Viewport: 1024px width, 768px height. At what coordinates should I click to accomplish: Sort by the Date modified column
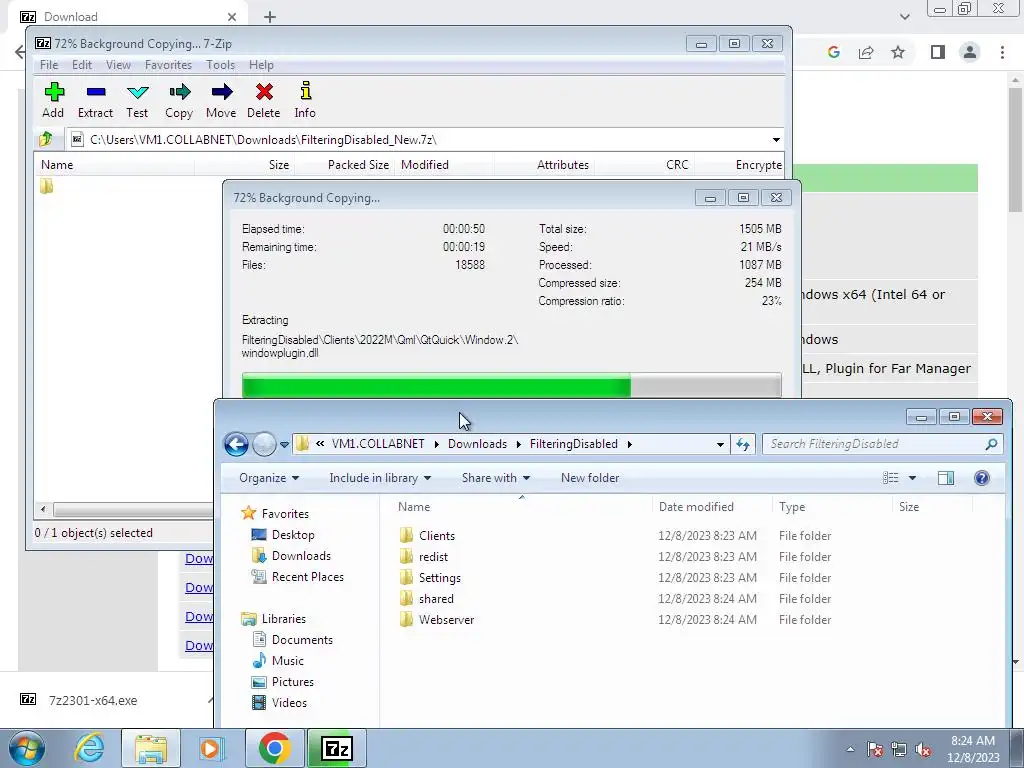click(x=696, y=507)
